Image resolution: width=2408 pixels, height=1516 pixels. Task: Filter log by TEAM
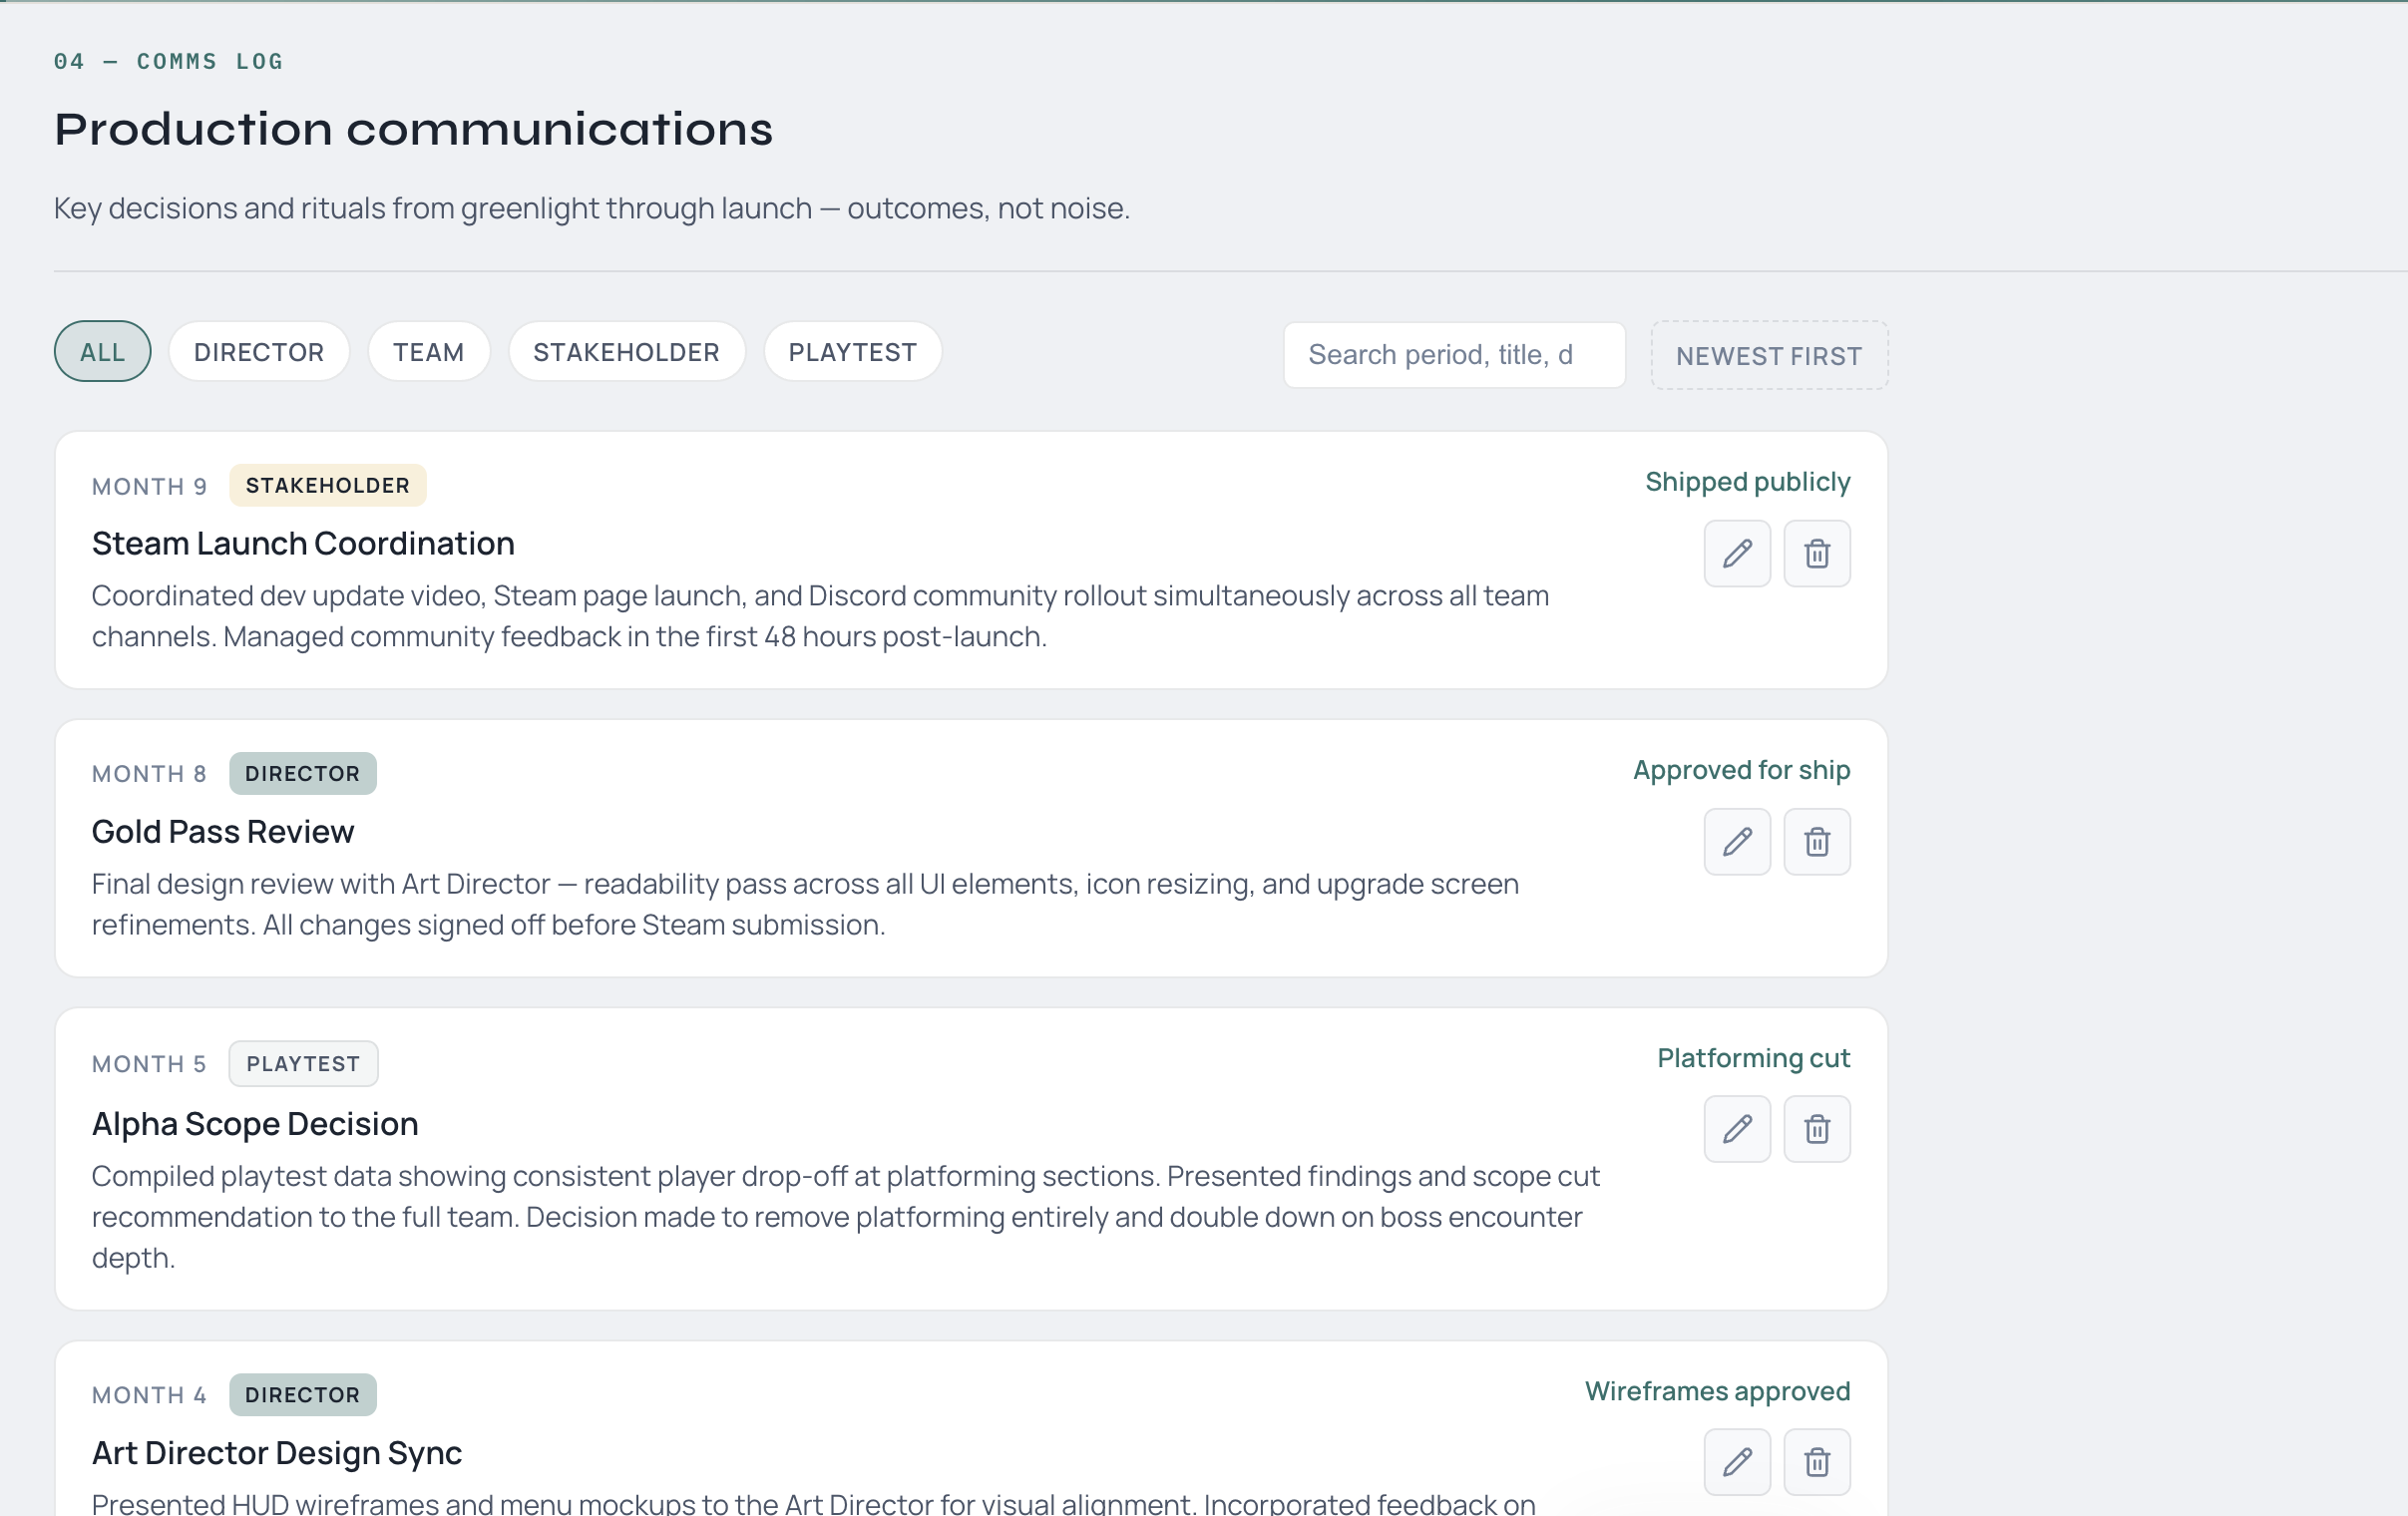[428, 352]
